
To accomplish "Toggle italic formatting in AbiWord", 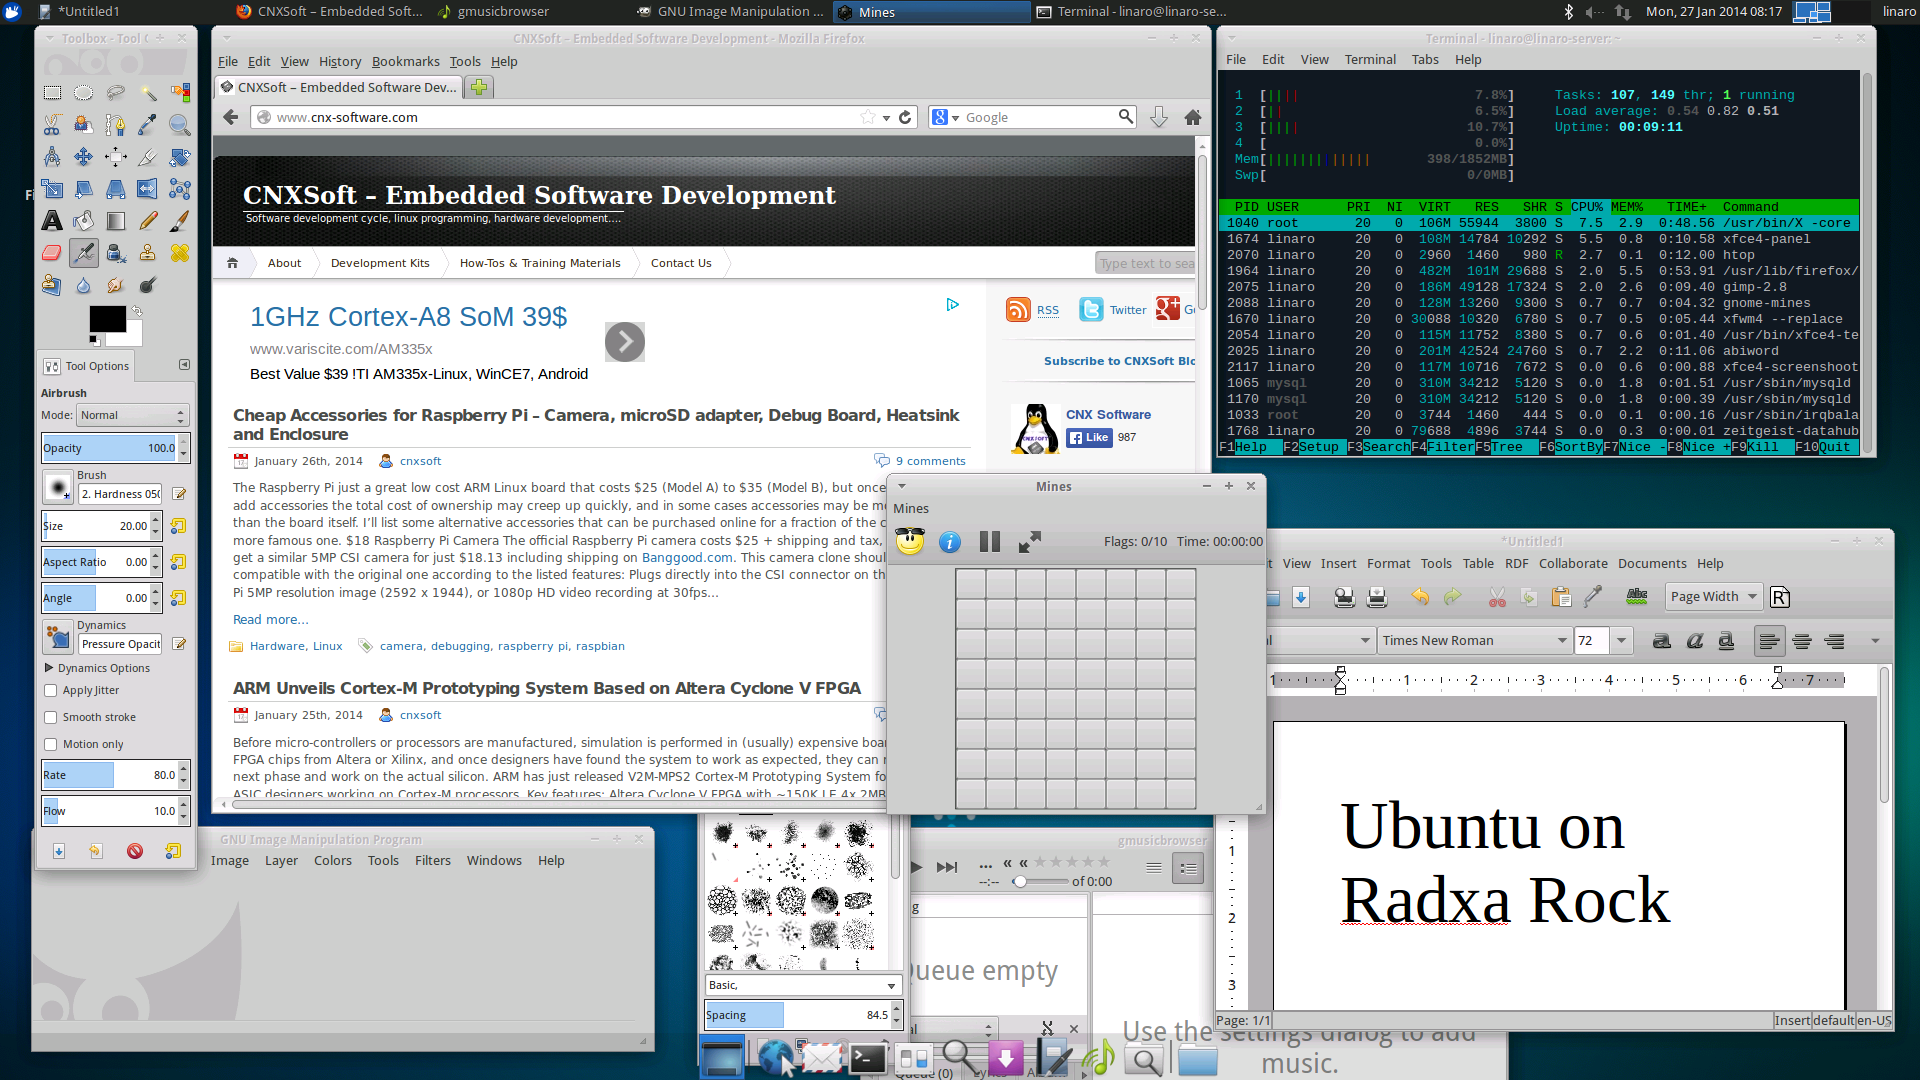I will click(x=1694, y=641).
